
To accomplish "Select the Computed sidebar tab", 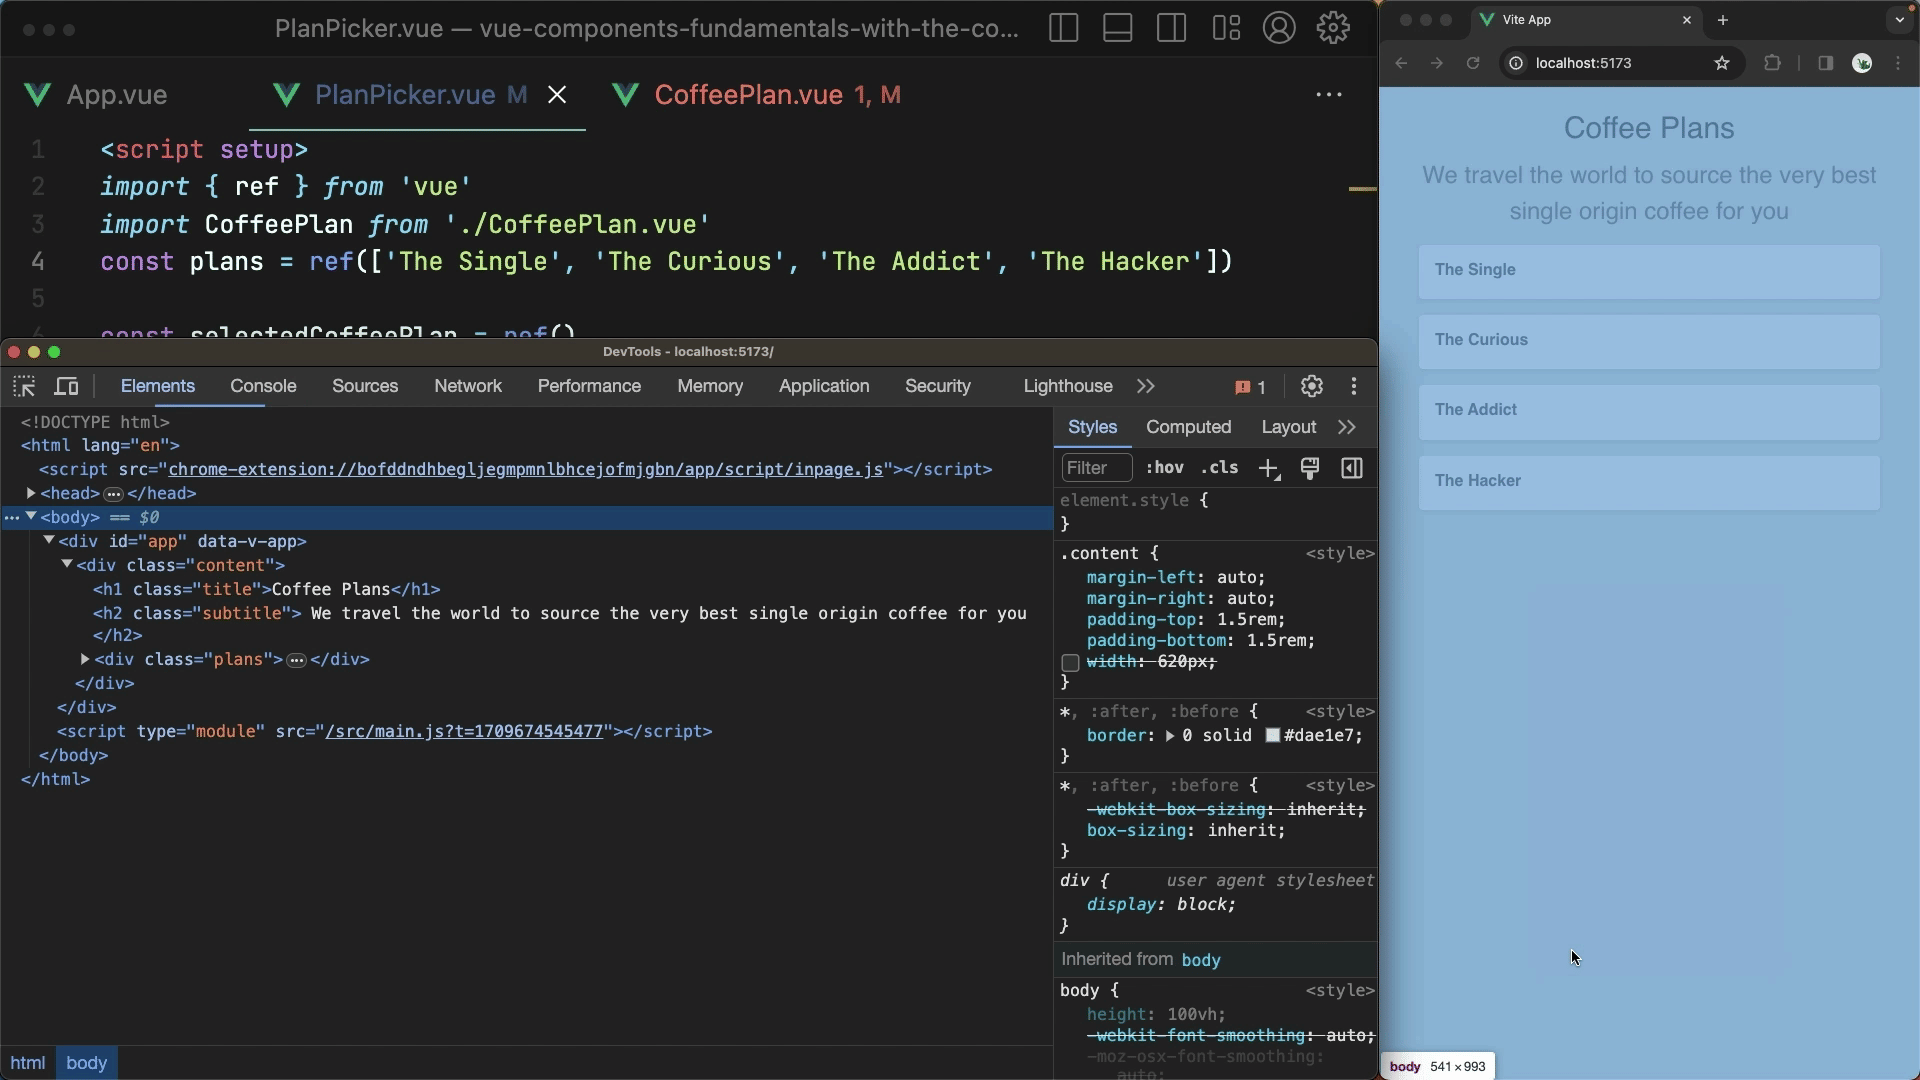I will [x=1188, y=427].
